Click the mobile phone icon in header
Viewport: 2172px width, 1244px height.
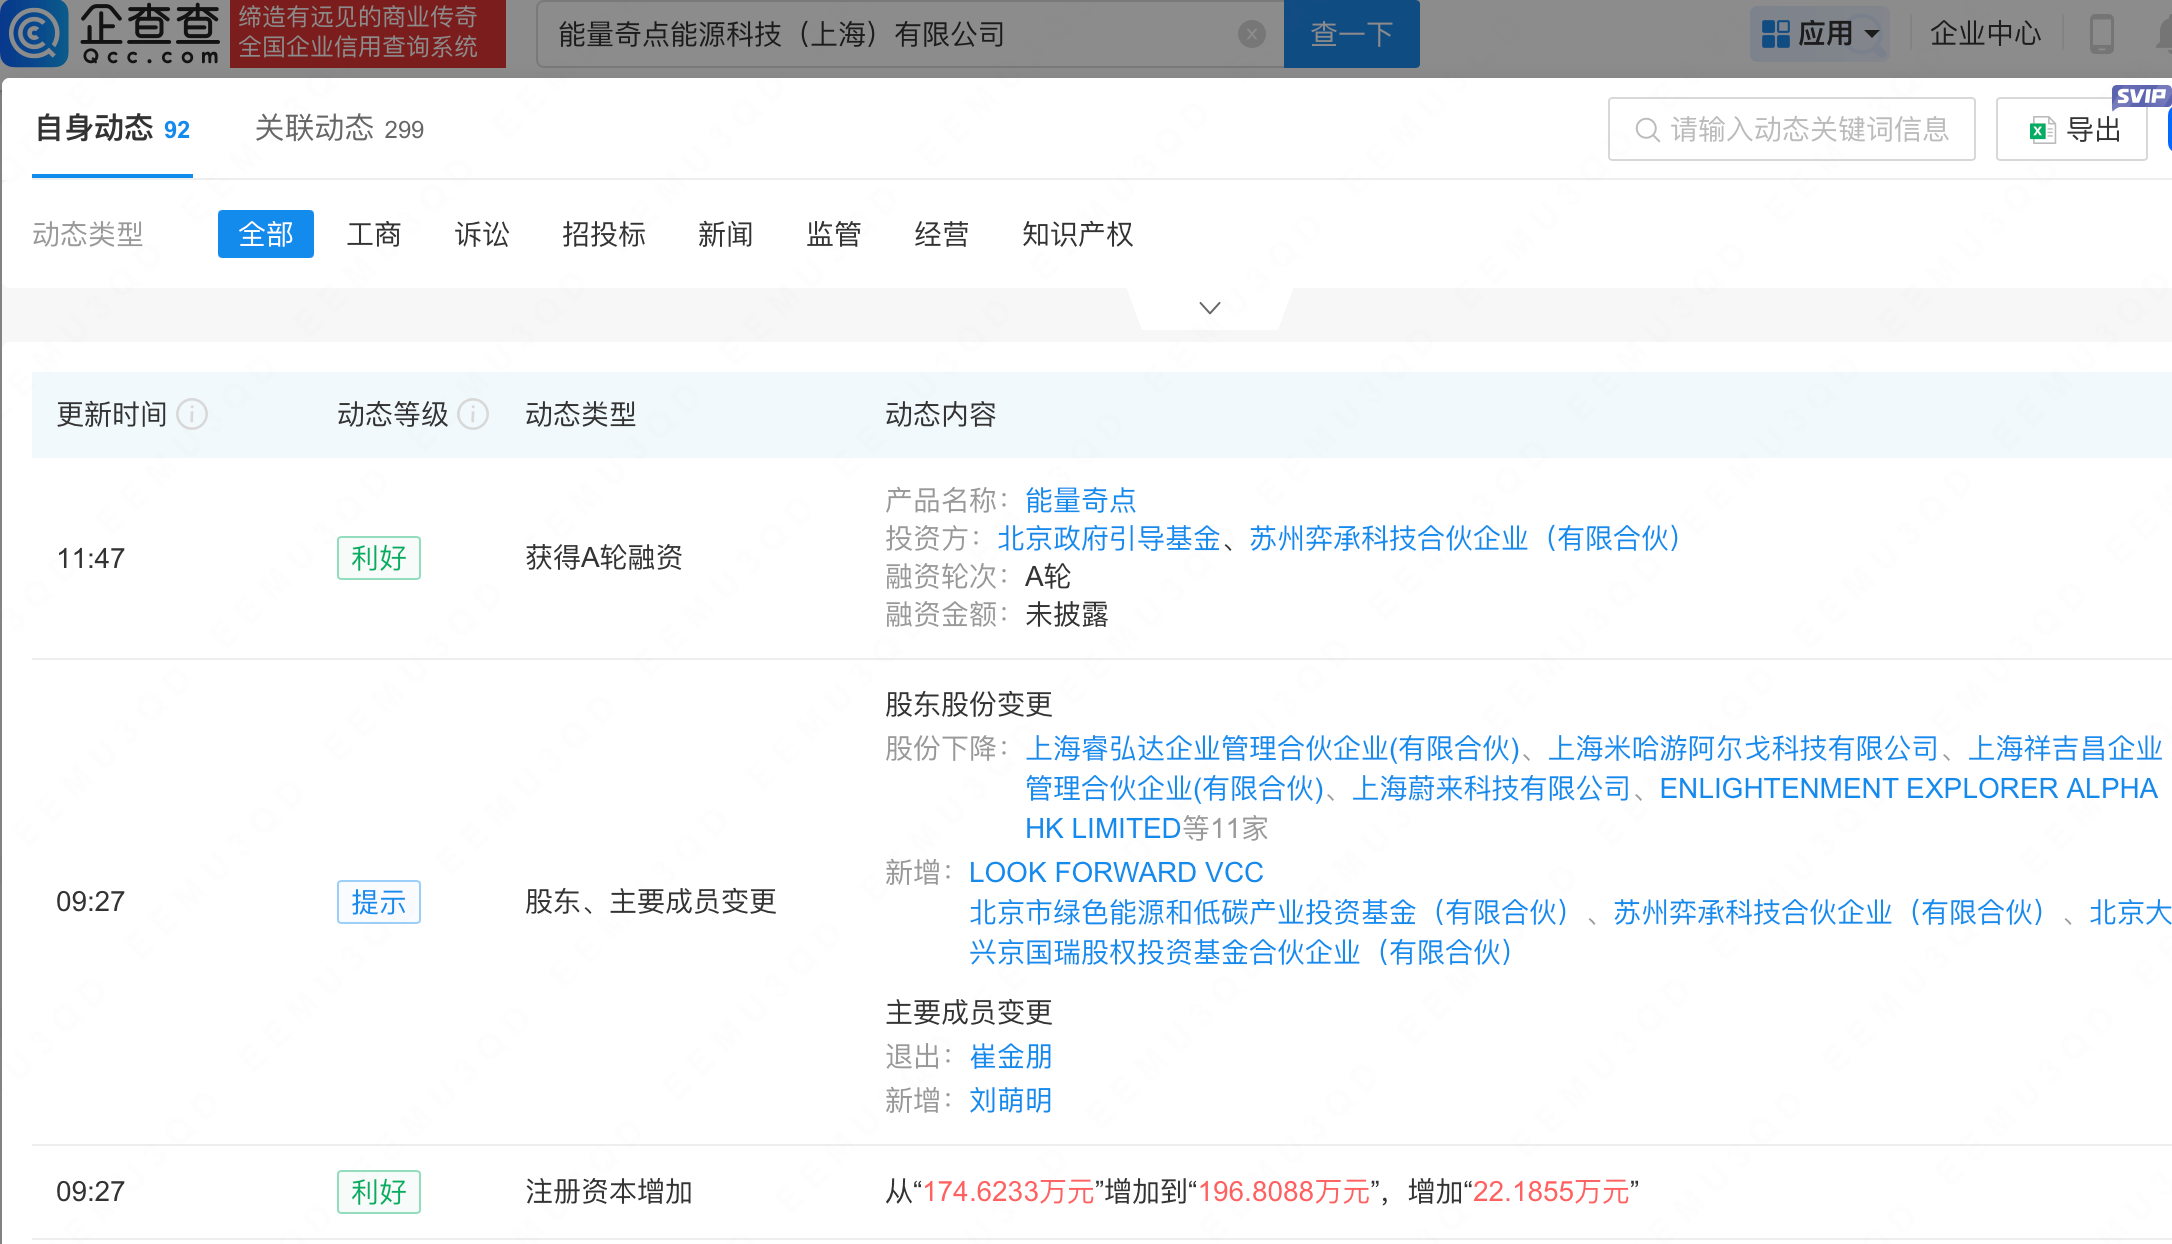tap(2102, 34)
